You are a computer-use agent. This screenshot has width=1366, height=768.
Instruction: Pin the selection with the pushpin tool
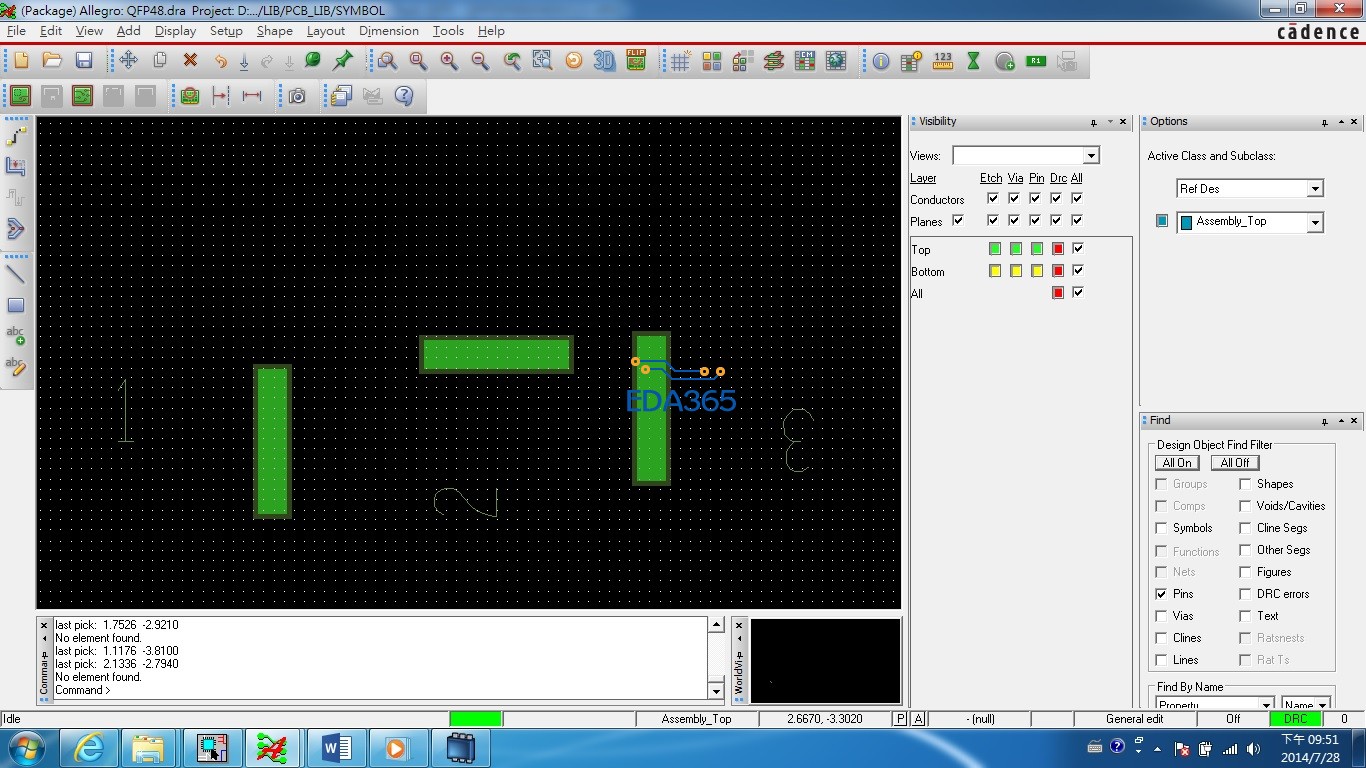point(343,61)
